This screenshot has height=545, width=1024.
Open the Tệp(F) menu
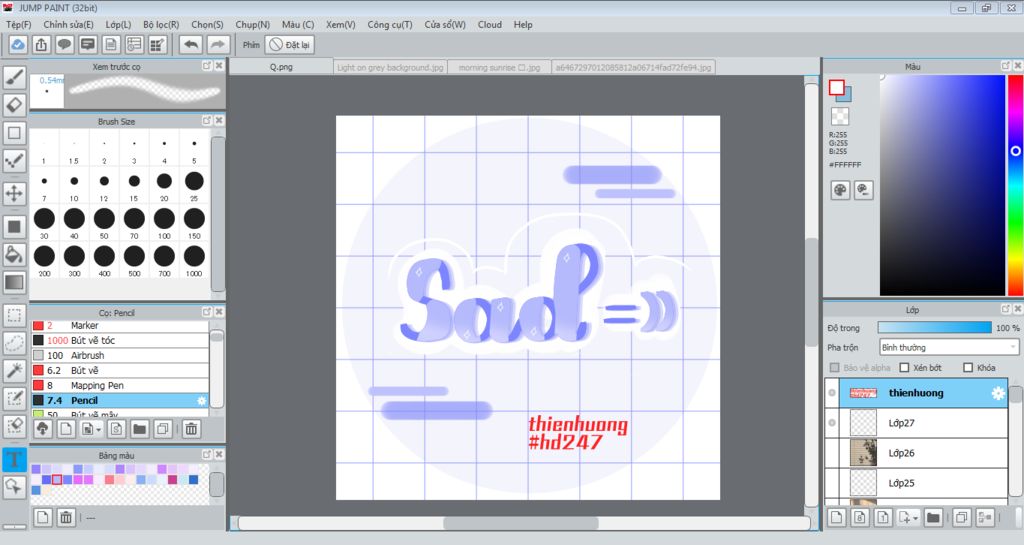click(x=18, y=24)
